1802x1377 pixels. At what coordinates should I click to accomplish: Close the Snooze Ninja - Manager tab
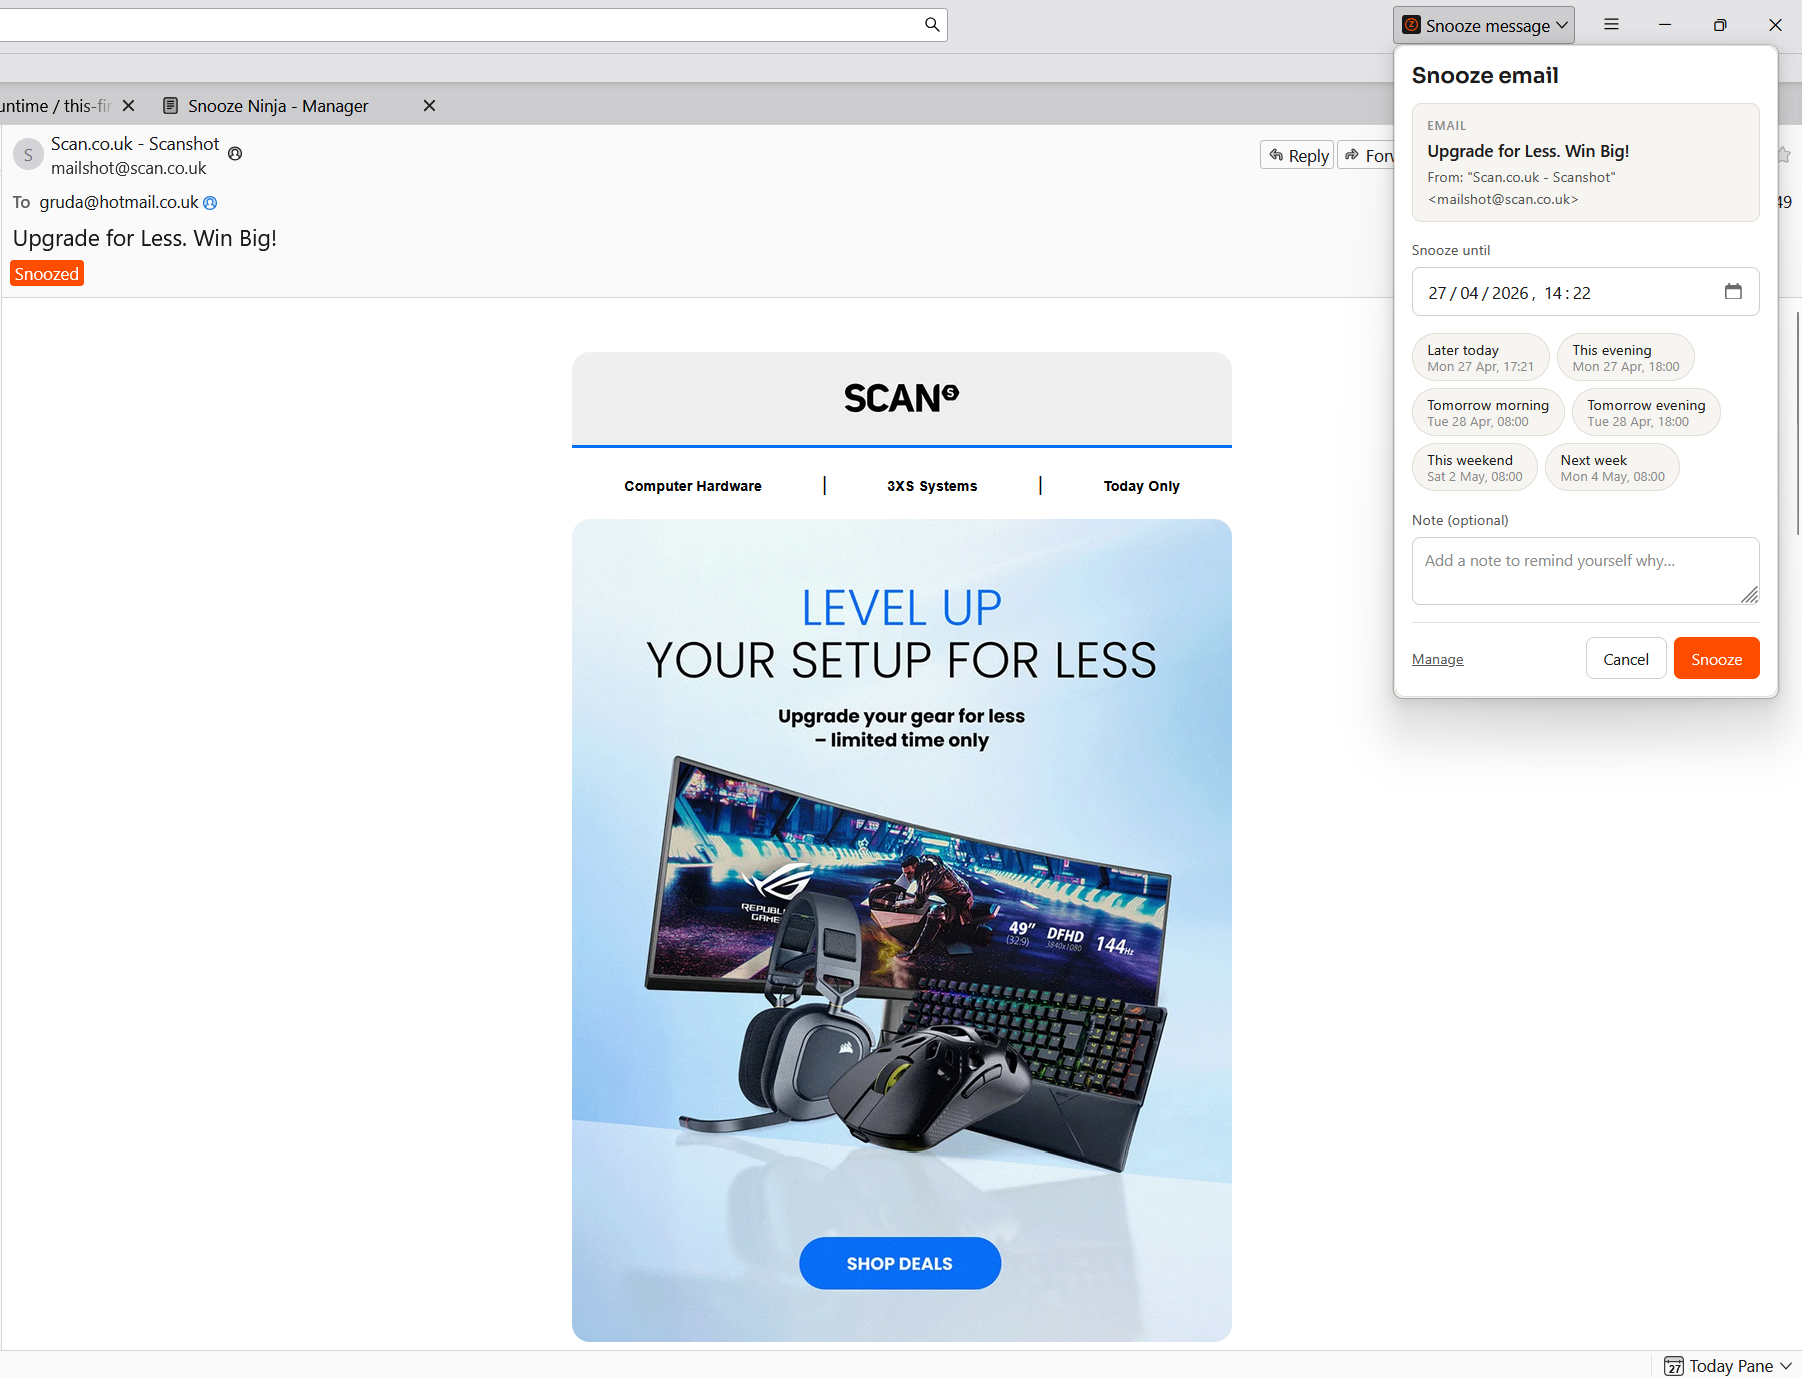429,105
